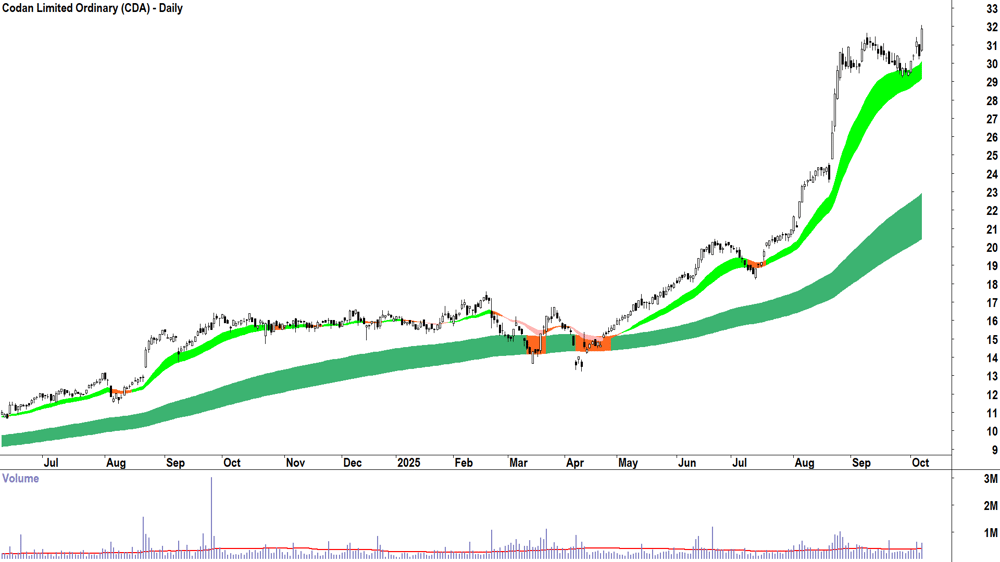
Task: Select the '2025' year label on the time axis
Action: pyautogui.click(x=408, y=462)
